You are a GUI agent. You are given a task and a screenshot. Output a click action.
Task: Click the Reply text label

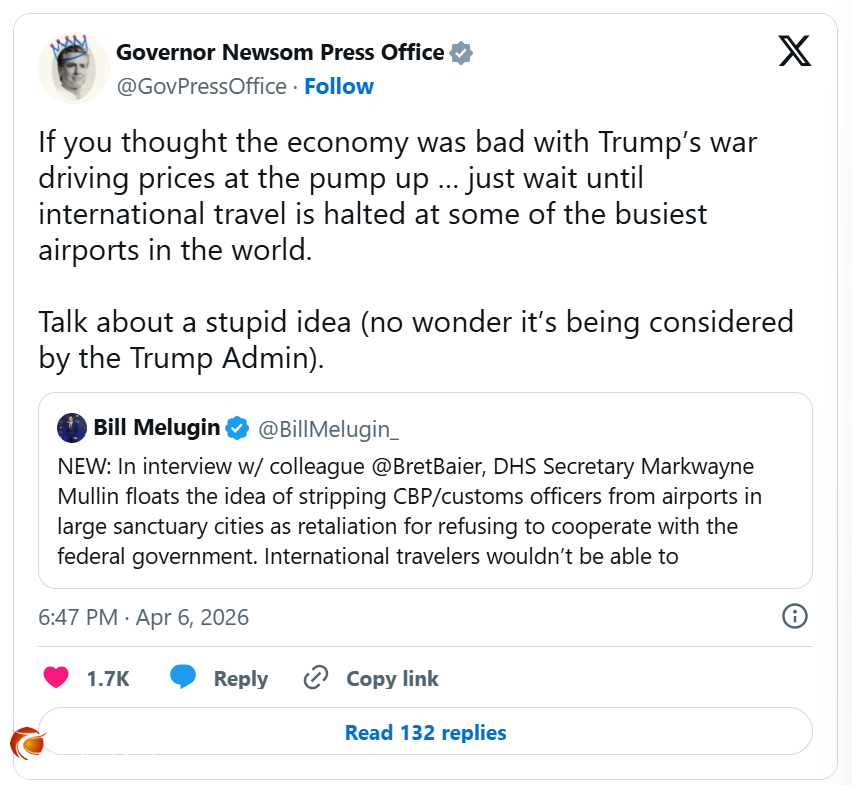(241, 679)
